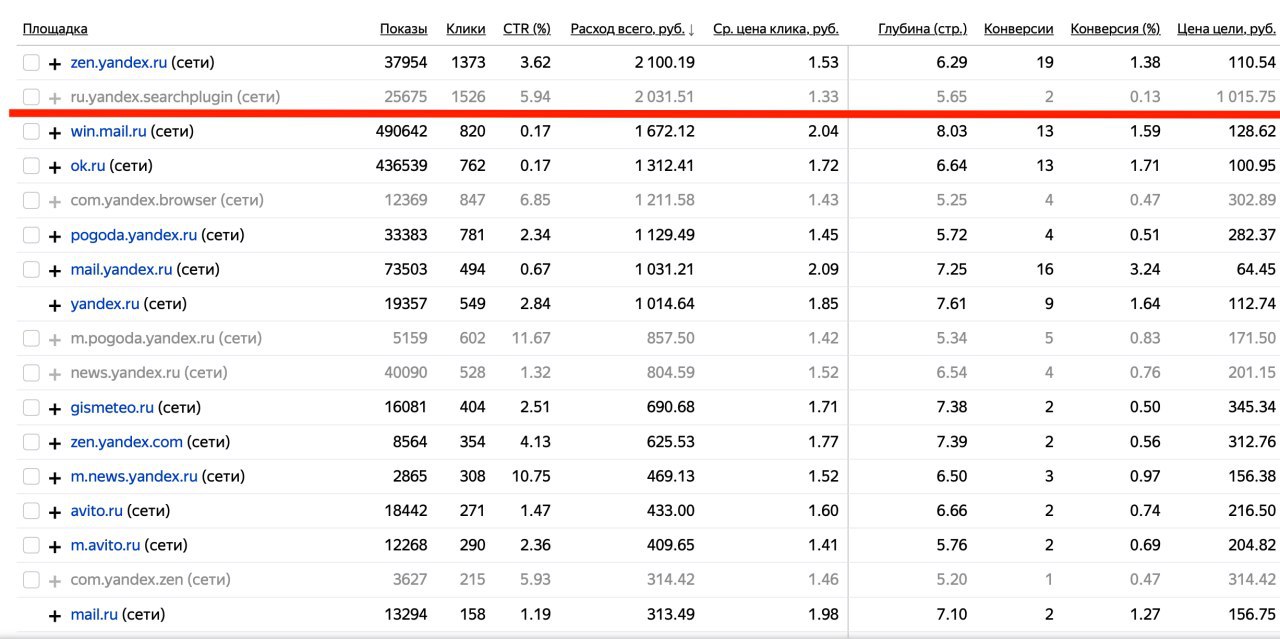Expand the zen.yandex.ru row with plus

pos(55,63)
